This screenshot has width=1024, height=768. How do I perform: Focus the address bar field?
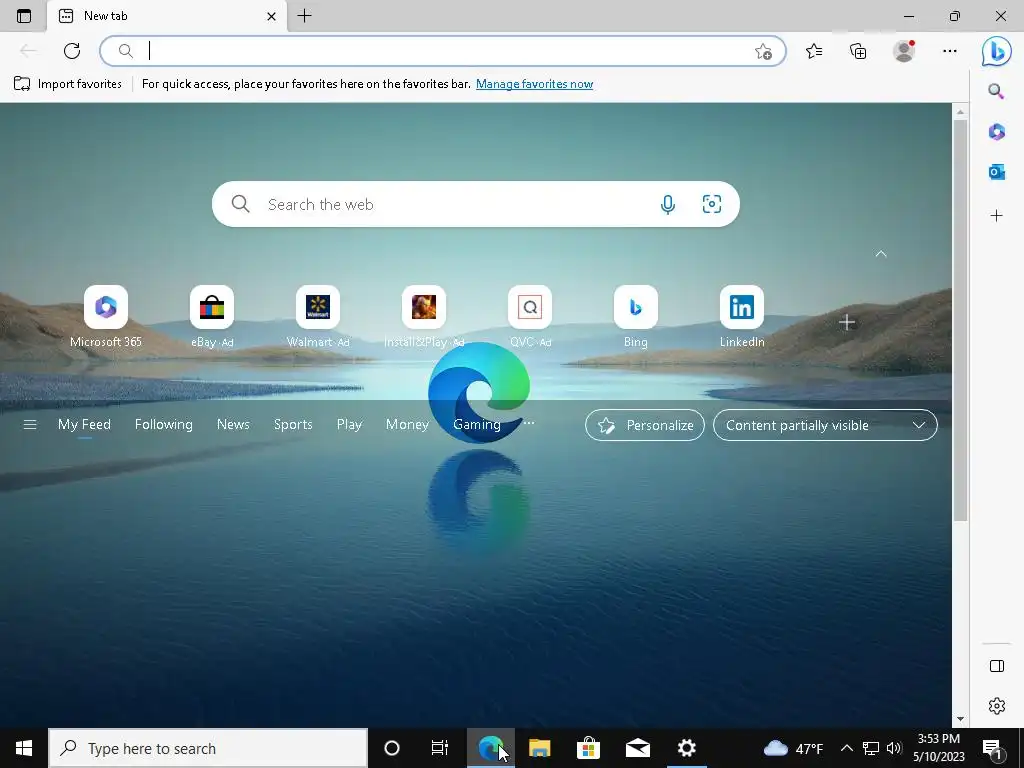click(443, 51)
